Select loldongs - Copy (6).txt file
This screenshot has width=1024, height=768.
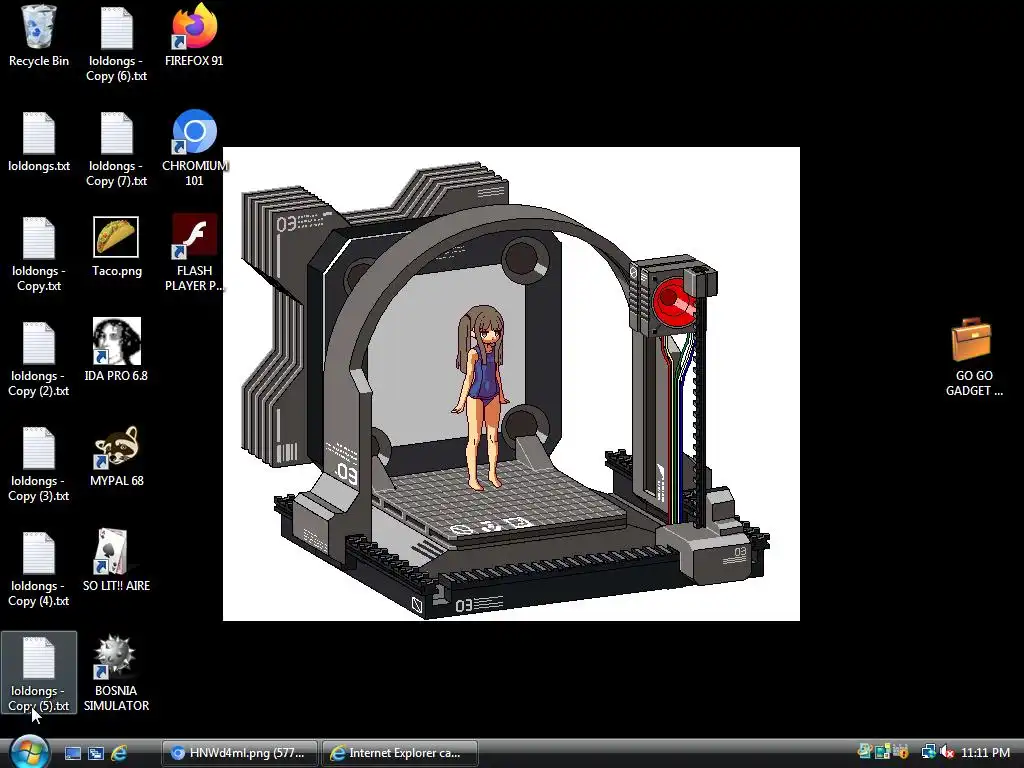click(x=116, y=43)
